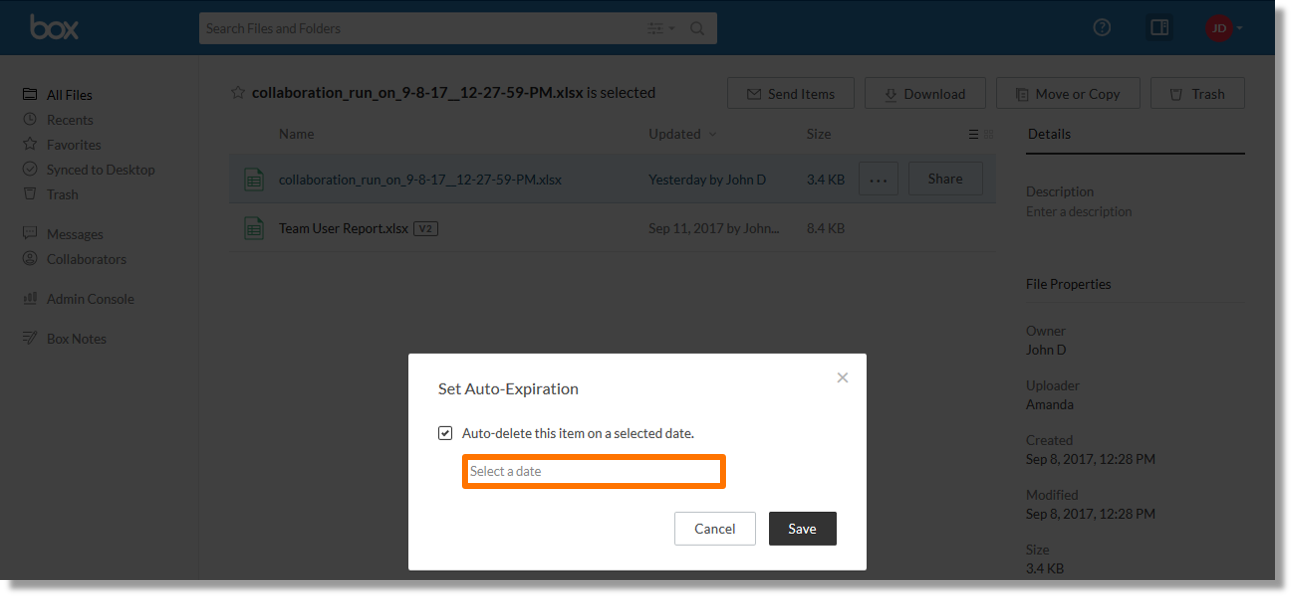Image resolution: width=1293 pixels, height=598 pixels.
Task: Close the Set Auto-Expiration dialog
Action: pos(842,377)
